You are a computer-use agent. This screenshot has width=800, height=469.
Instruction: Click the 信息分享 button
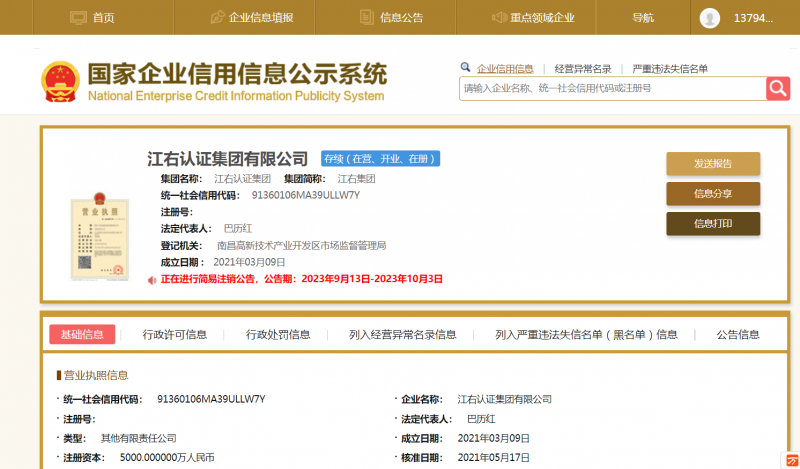(713, 194)
